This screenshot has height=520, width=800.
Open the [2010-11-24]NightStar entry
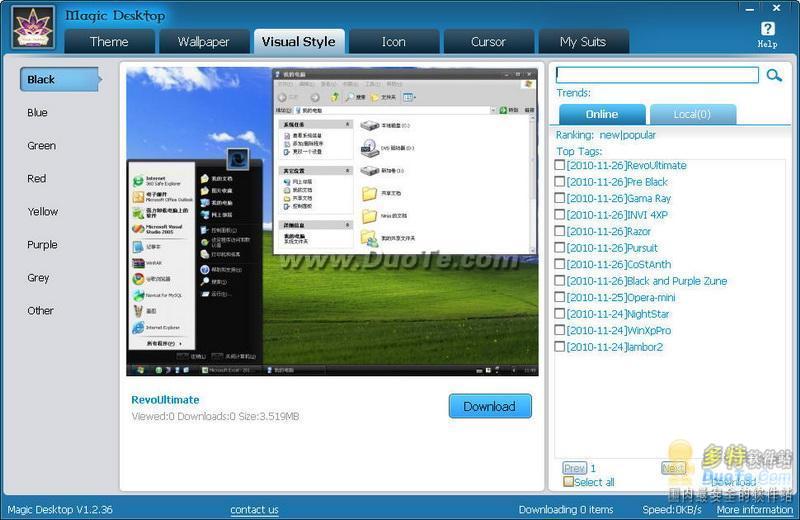click(x=618, y=314)
